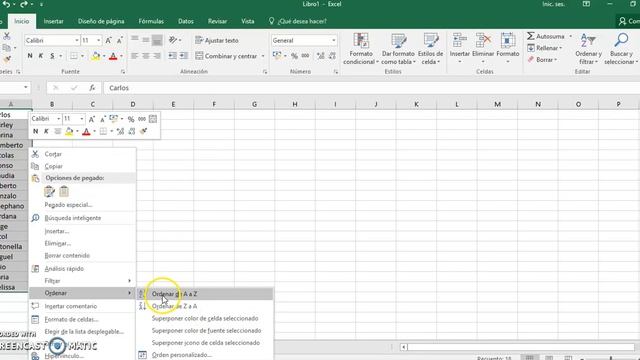Viewport: 640px width, 360px height.
Task: Select Copiar in context menu
Action: point(83,166)
